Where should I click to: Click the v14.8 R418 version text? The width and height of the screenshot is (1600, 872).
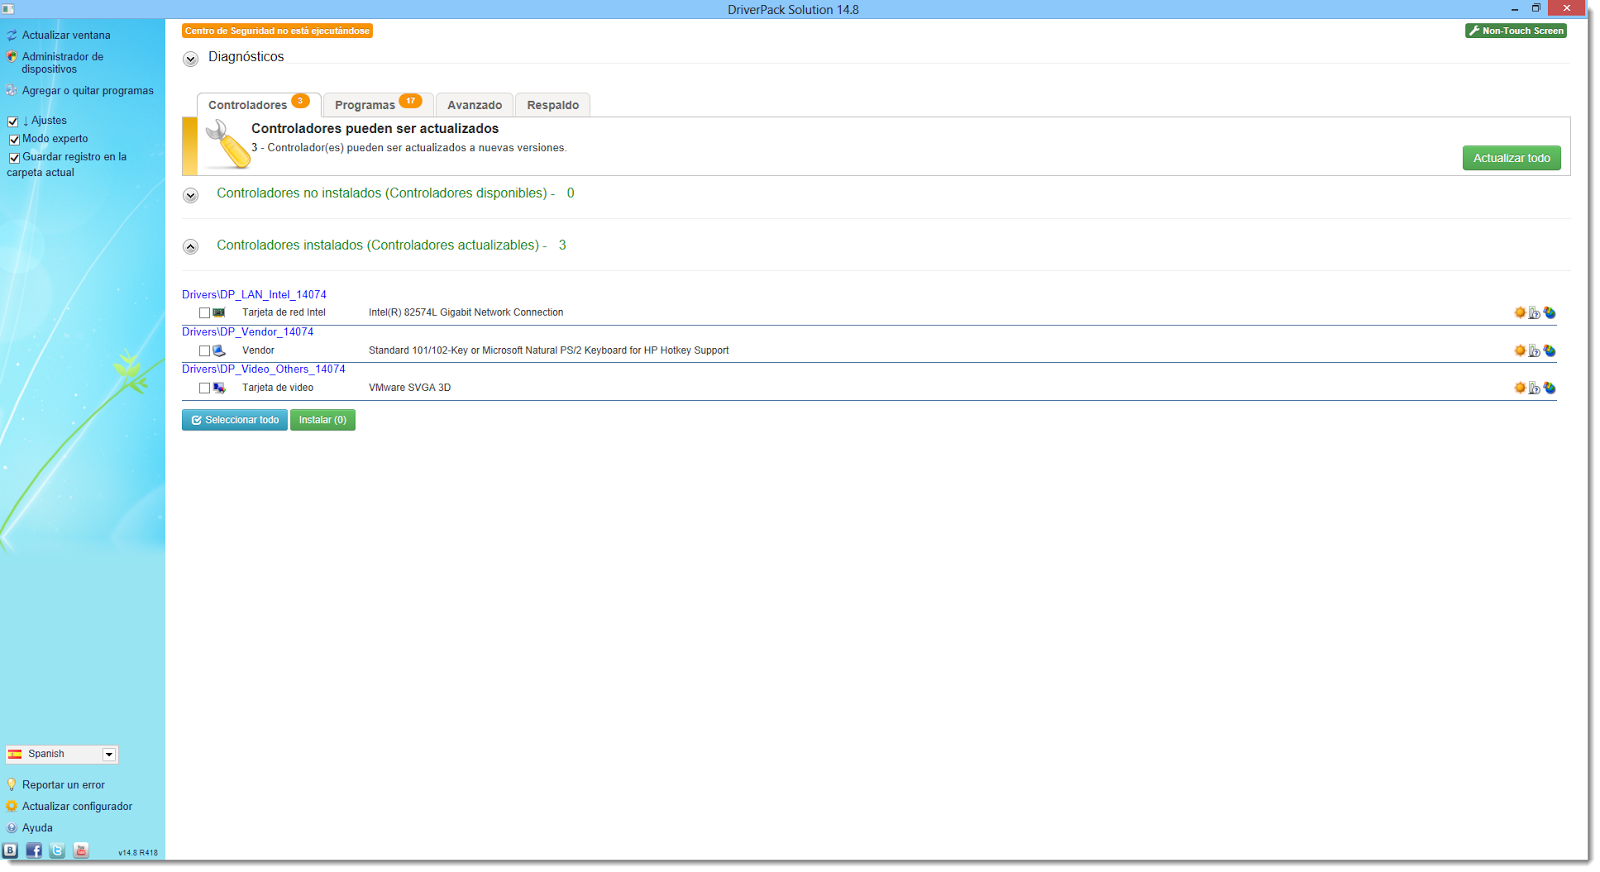[x=138, y=853]
